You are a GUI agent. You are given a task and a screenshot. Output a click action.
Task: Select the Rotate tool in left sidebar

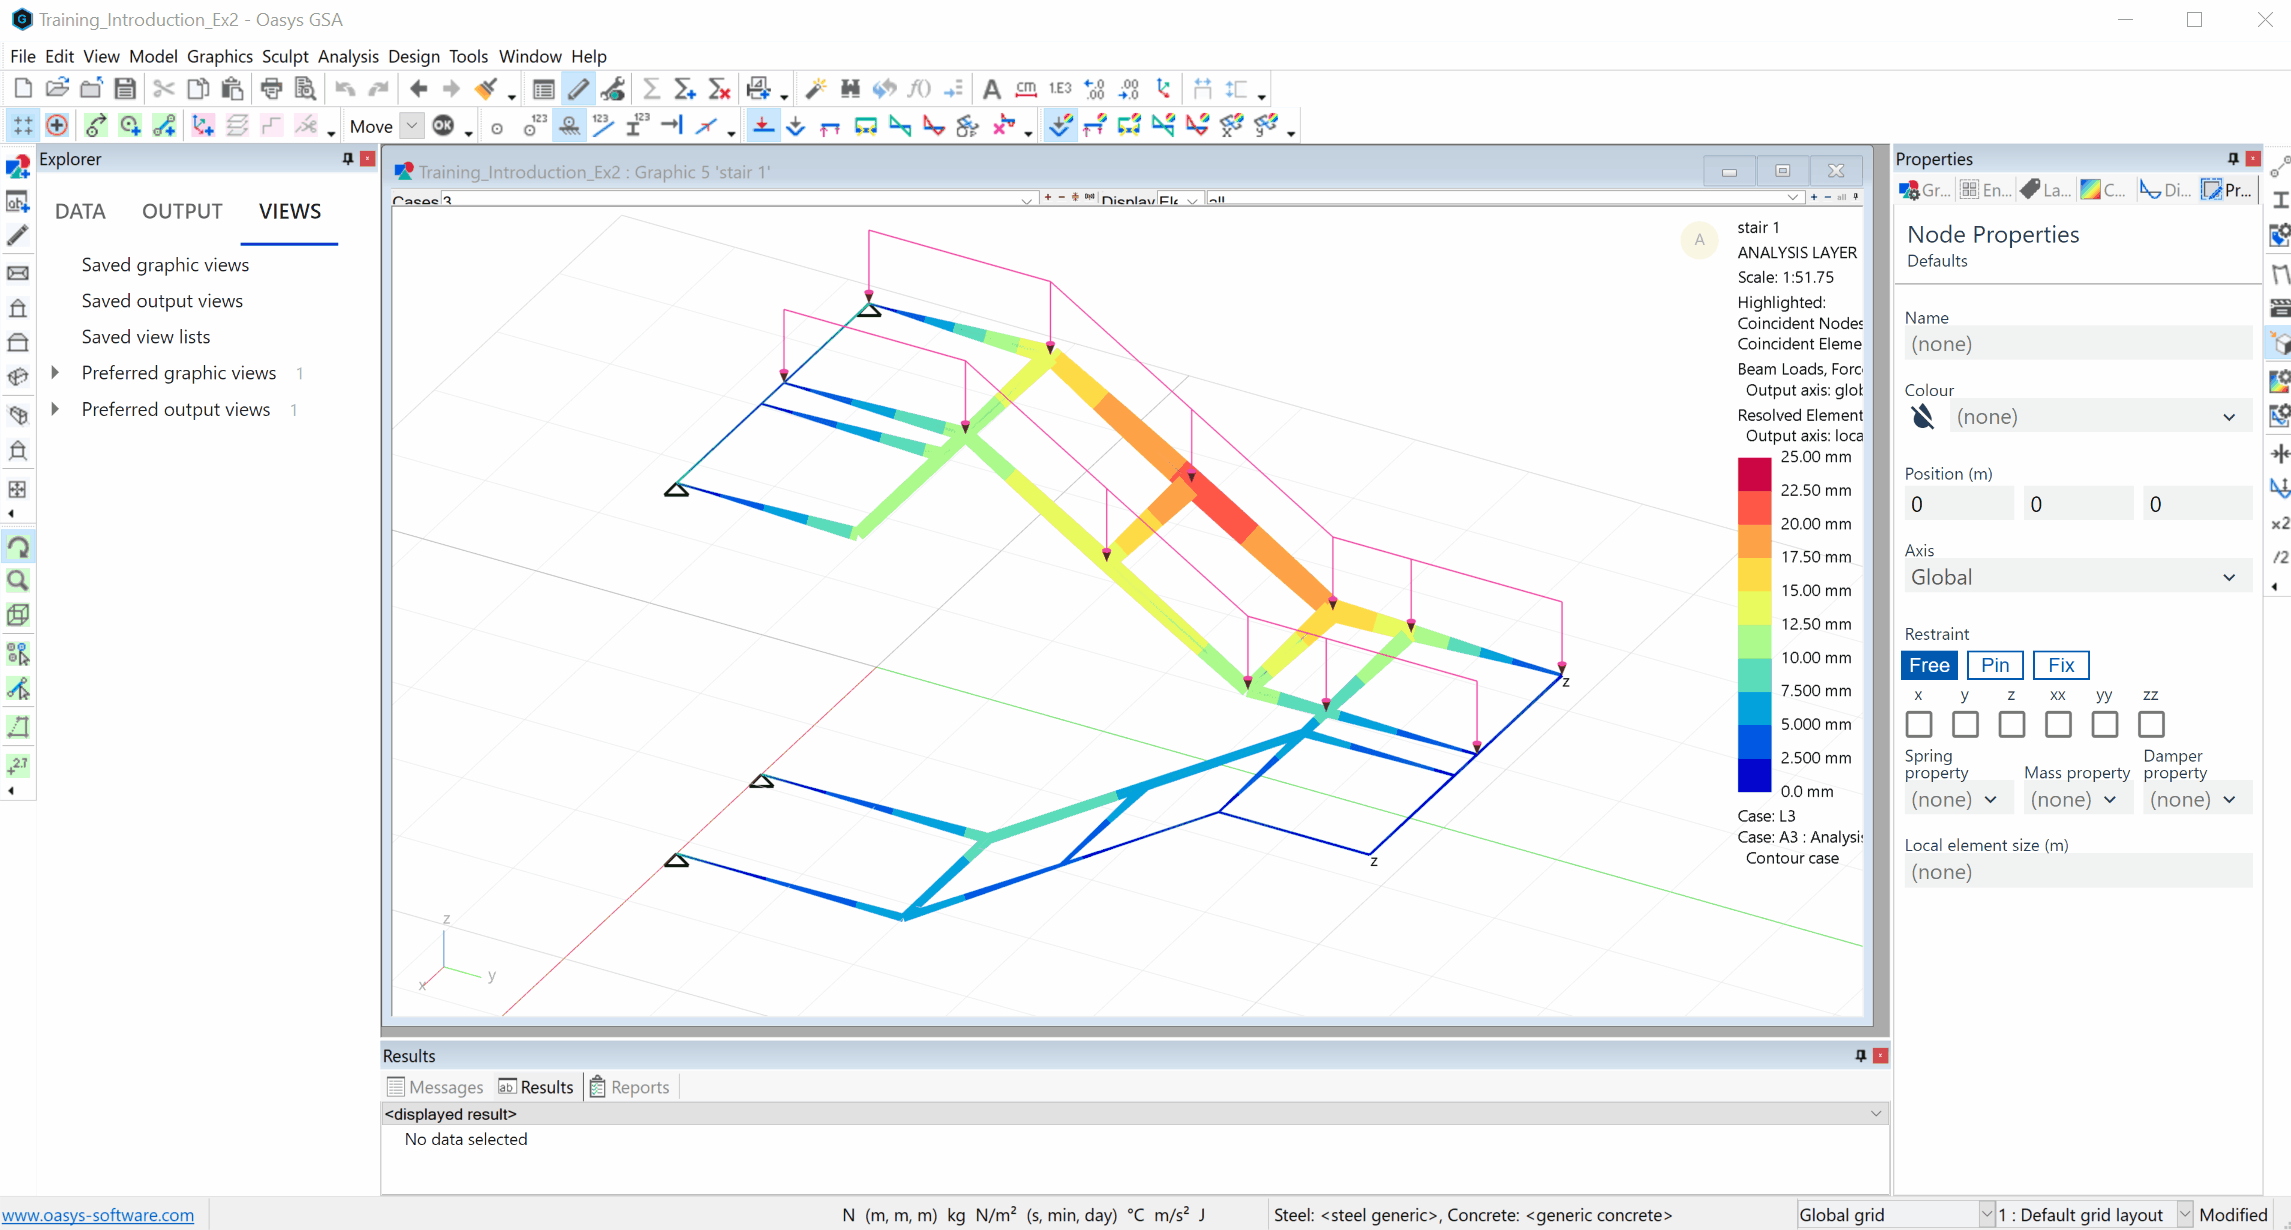pyautogui.click(x=18, y=547)
